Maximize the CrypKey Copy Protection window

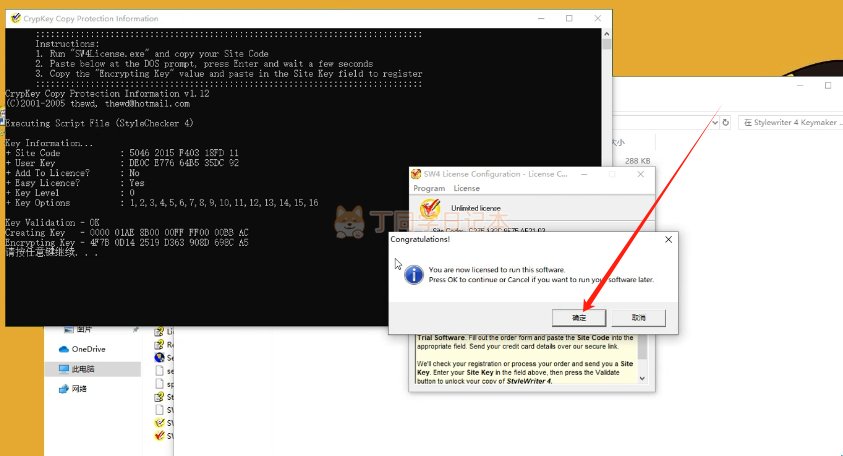click(x=569, y=18)
